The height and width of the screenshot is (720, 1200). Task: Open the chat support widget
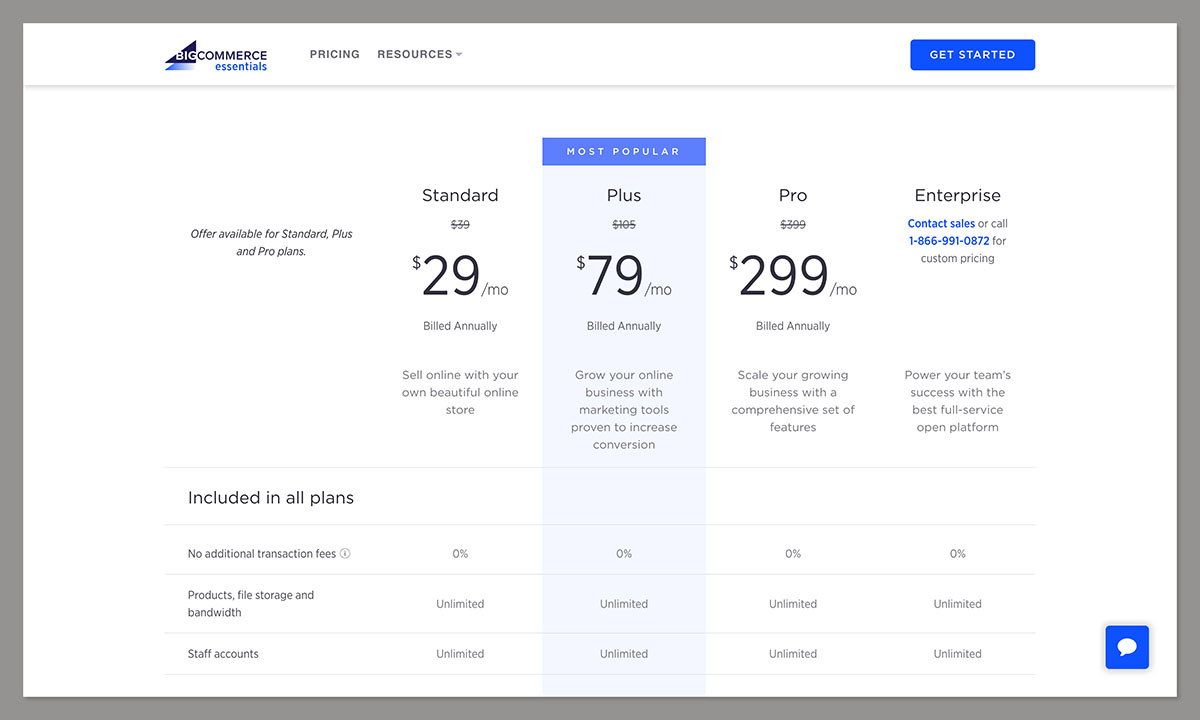click(x=1127, y=647)
